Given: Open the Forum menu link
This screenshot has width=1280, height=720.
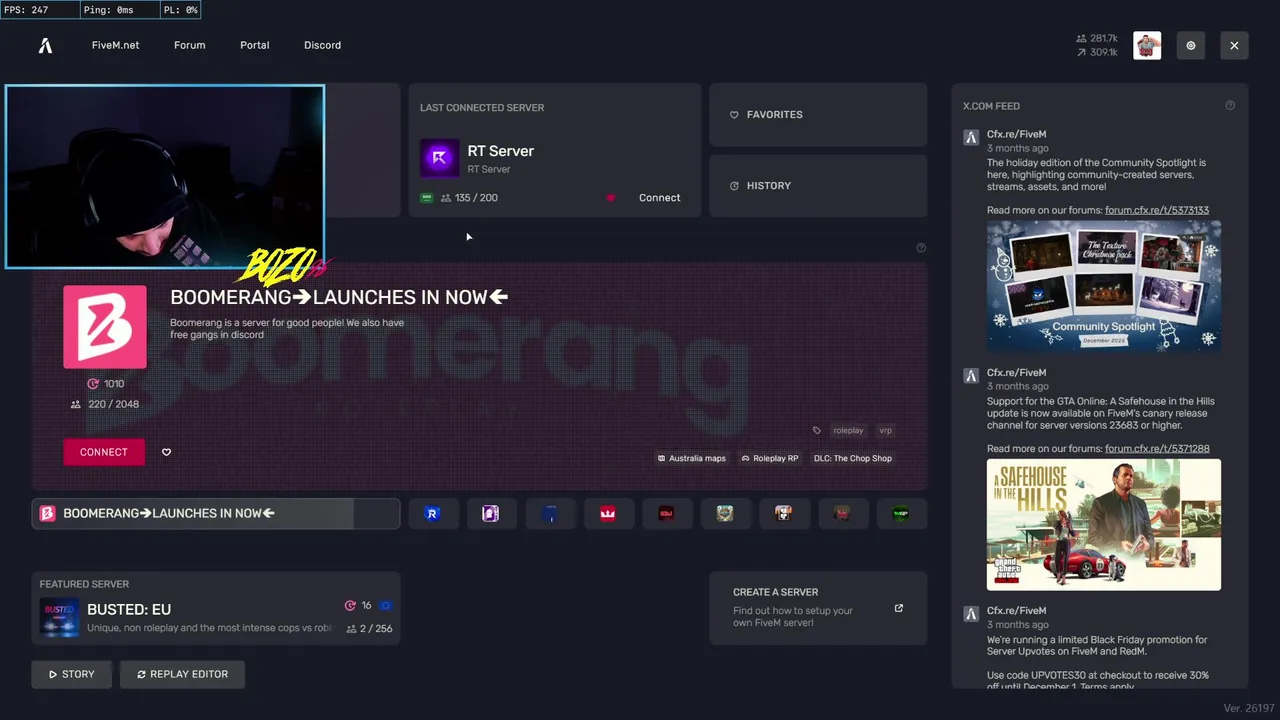Looking at the screenshot, I should tap(189, 45).
